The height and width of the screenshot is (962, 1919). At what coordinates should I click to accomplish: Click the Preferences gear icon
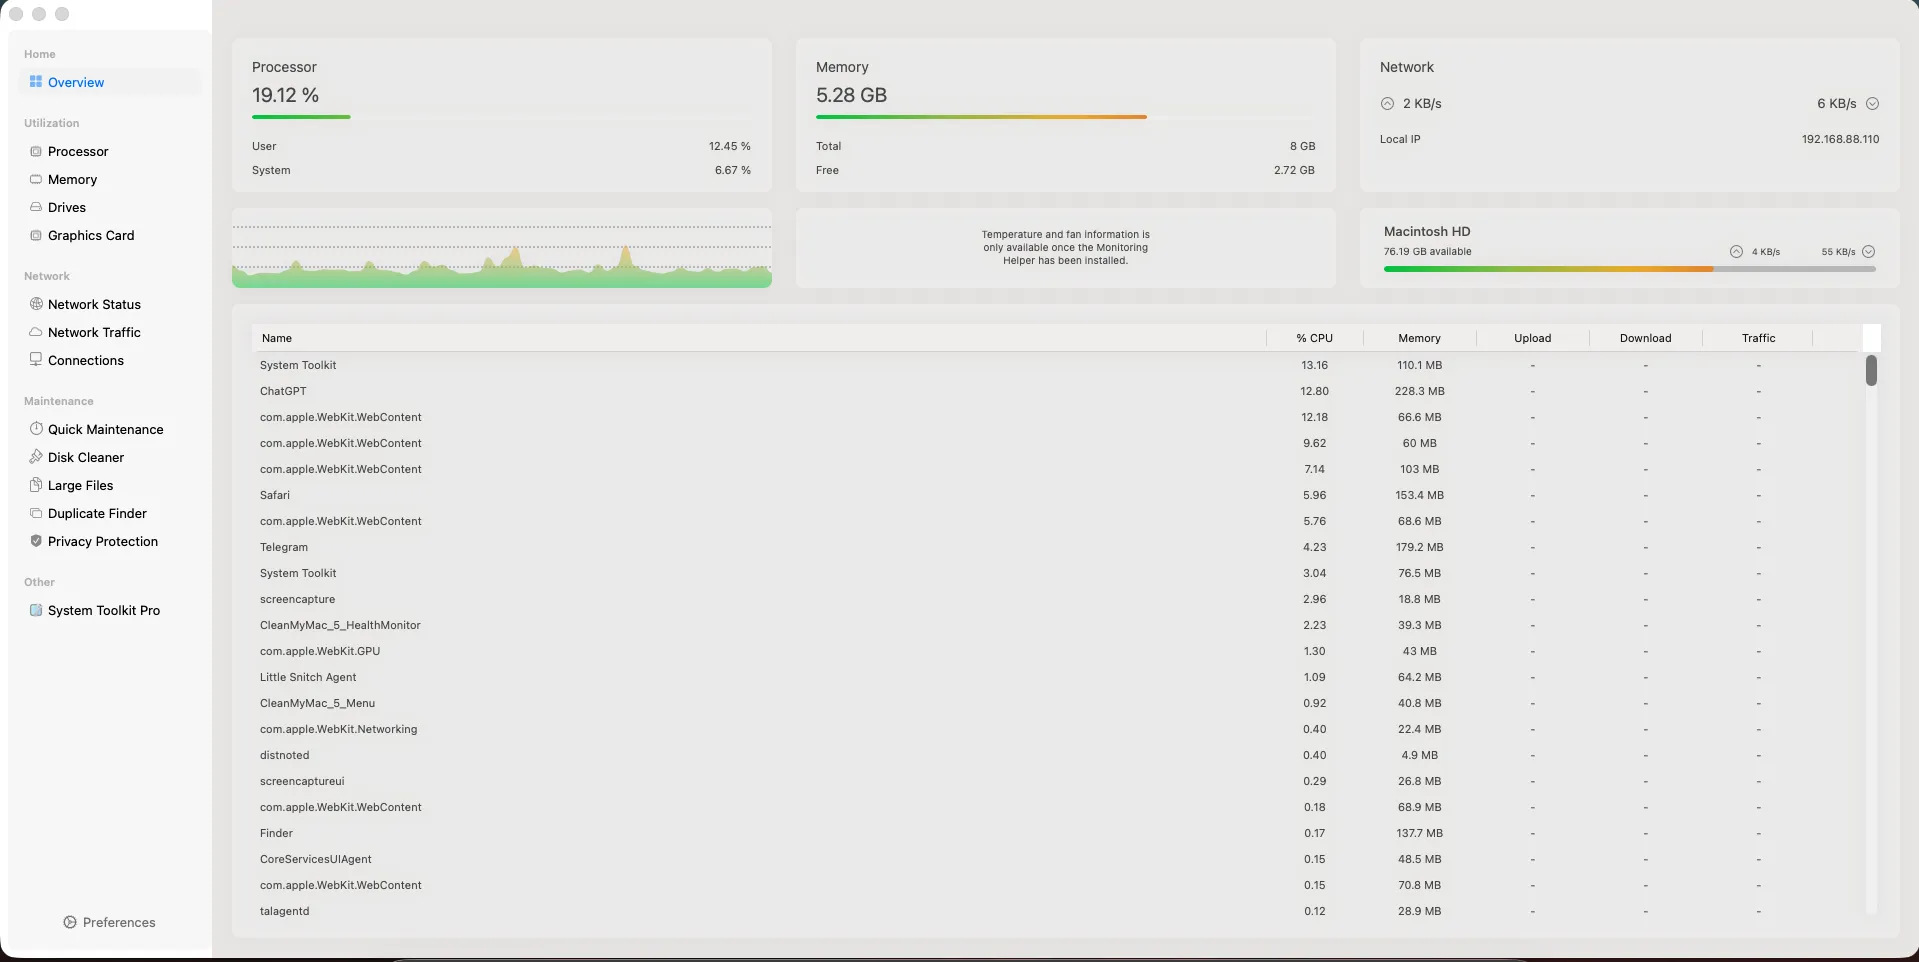70,923
